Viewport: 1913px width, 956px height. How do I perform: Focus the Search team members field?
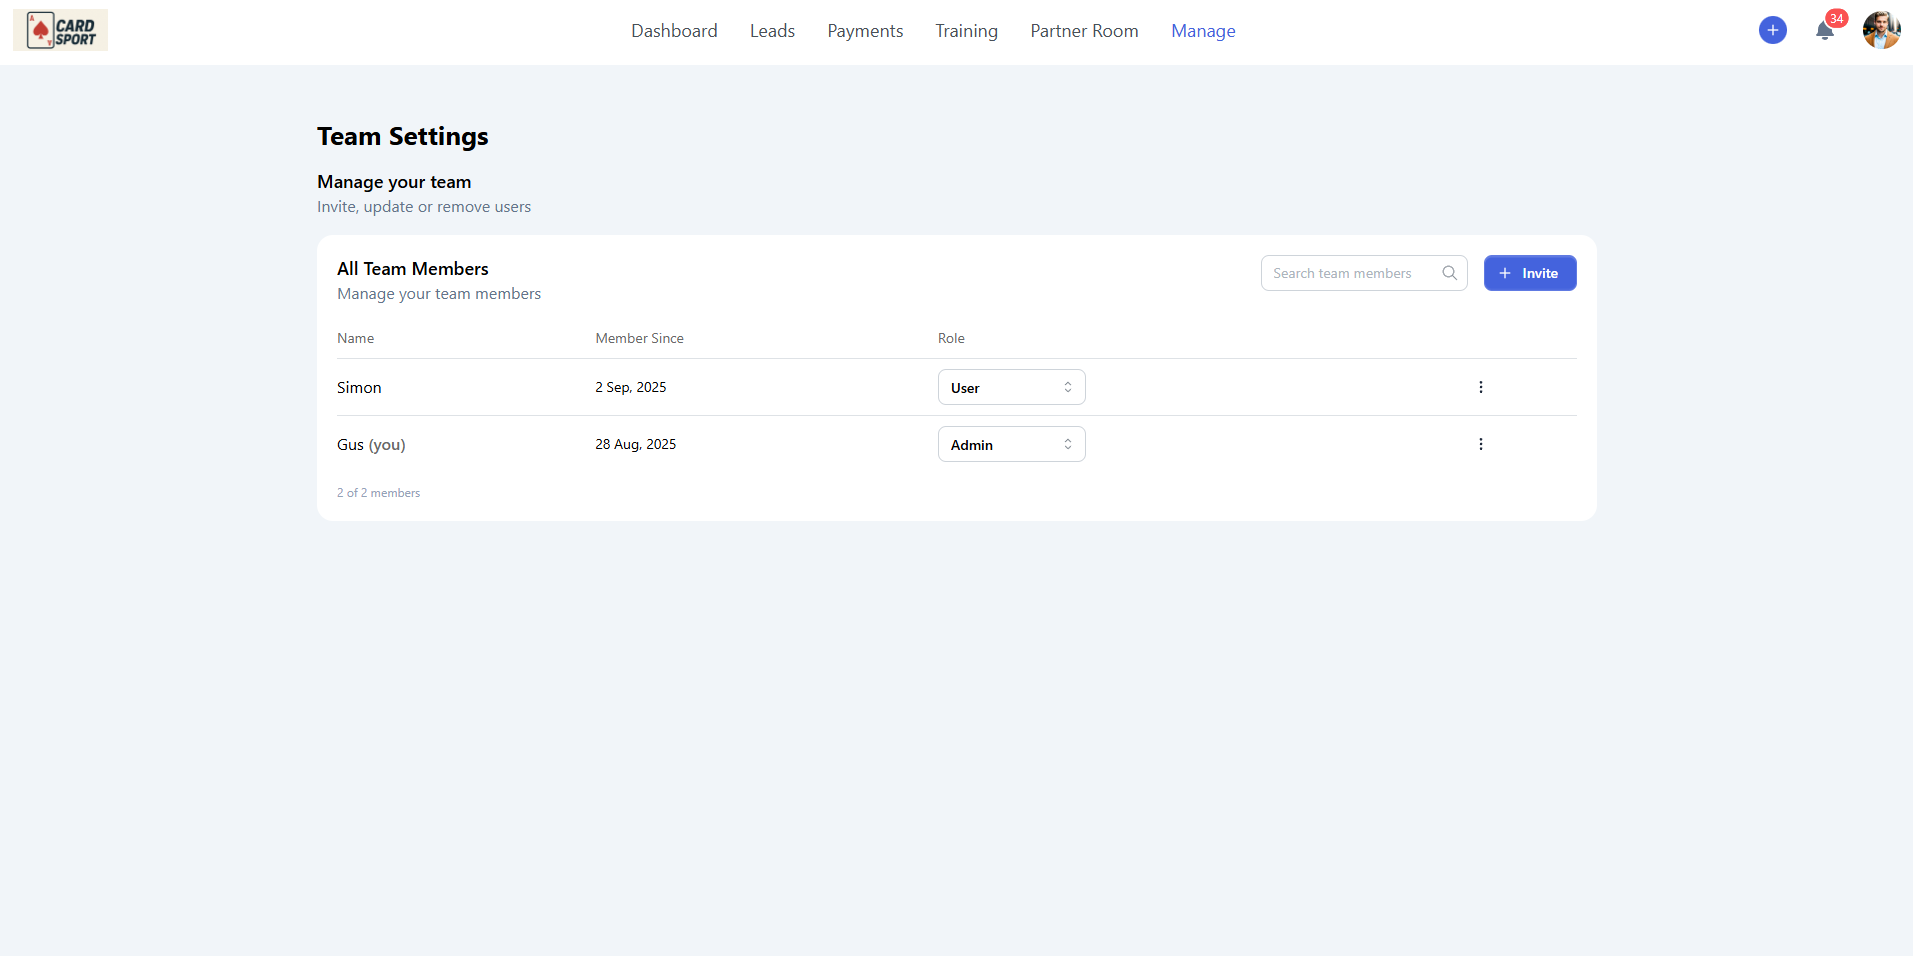tap(1350, 273)
